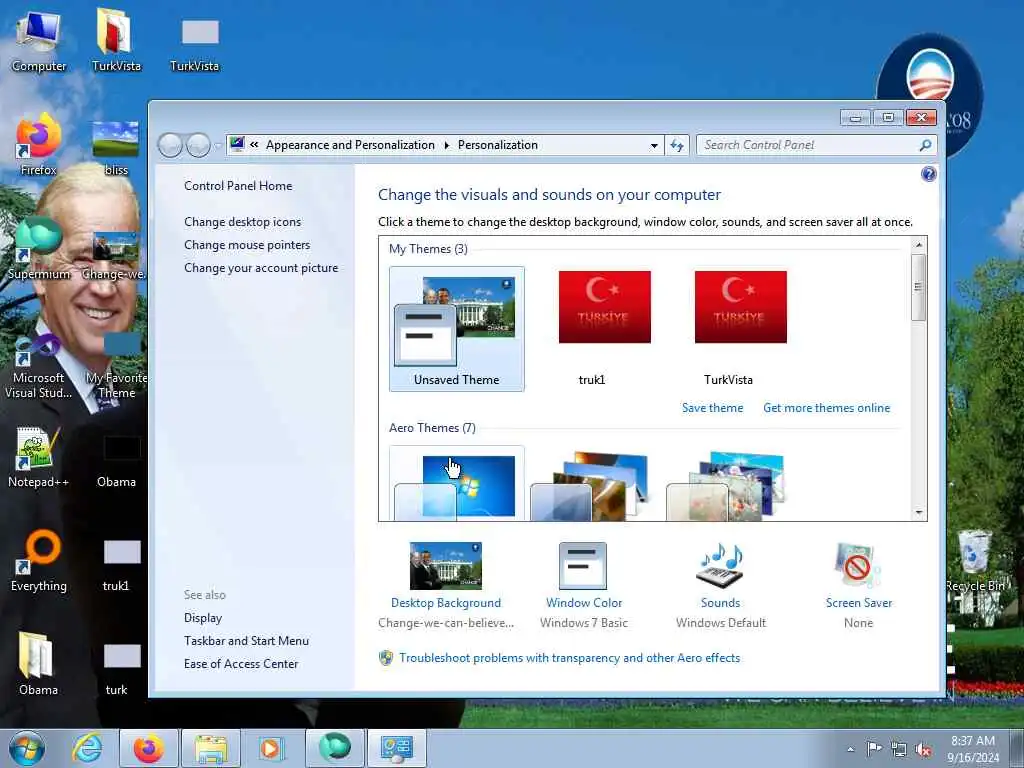This screenshot has height=768, width=1024.
Task: Select the My Favorite Theme desktop file
Action: click(118, 366)
